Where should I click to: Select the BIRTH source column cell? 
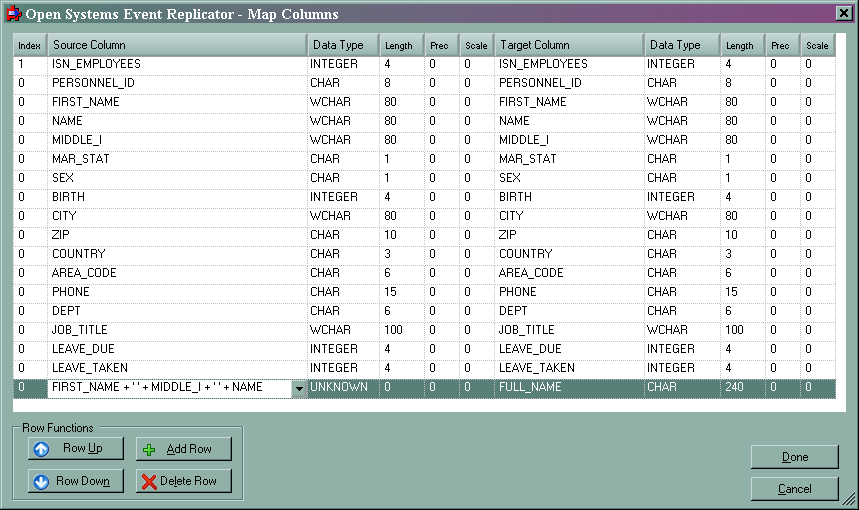[177, 197]
